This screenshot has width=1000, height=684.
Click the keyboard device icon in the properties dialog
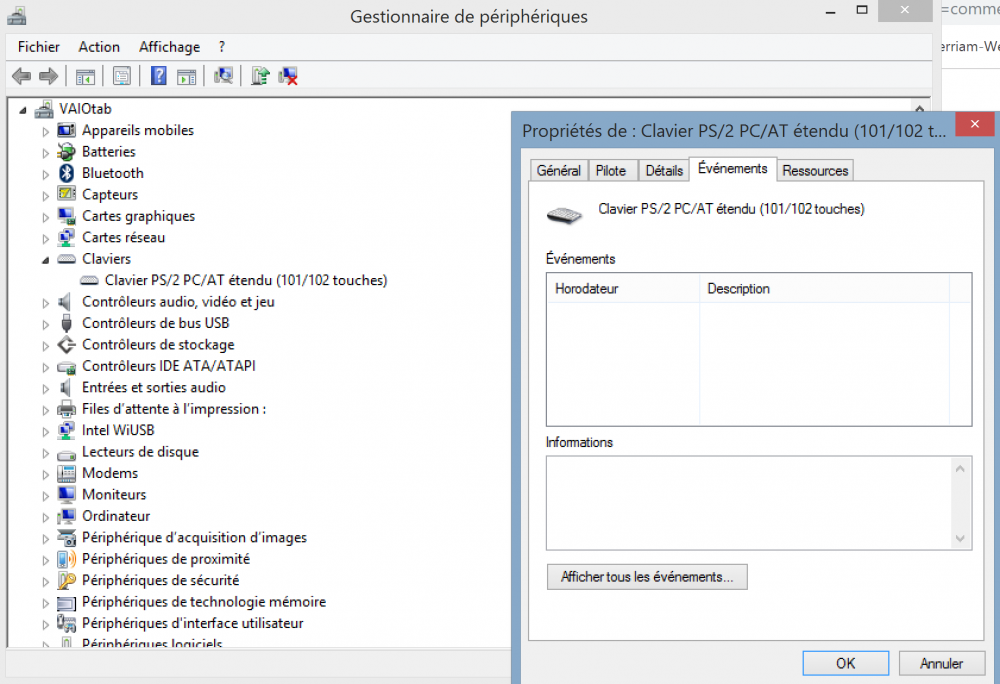click(564, 215)
